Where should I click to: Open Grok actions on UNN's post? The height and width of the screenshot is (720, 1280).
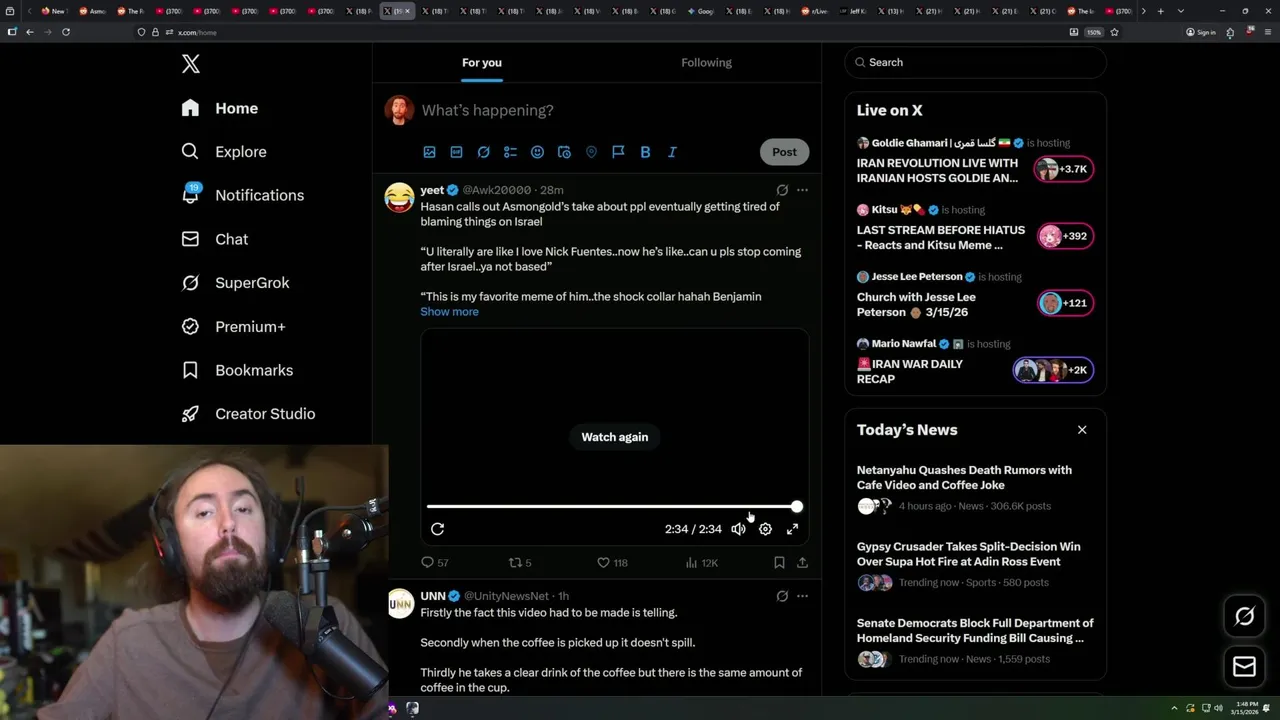782,596
